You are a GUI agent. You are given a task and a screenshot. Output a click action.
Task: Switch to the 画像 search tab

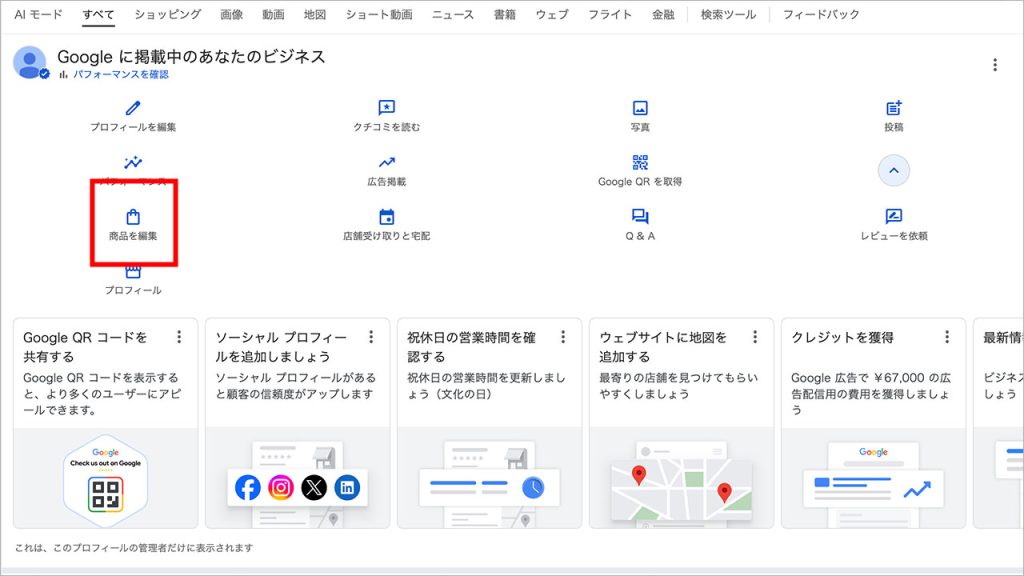tap(232, 14)
